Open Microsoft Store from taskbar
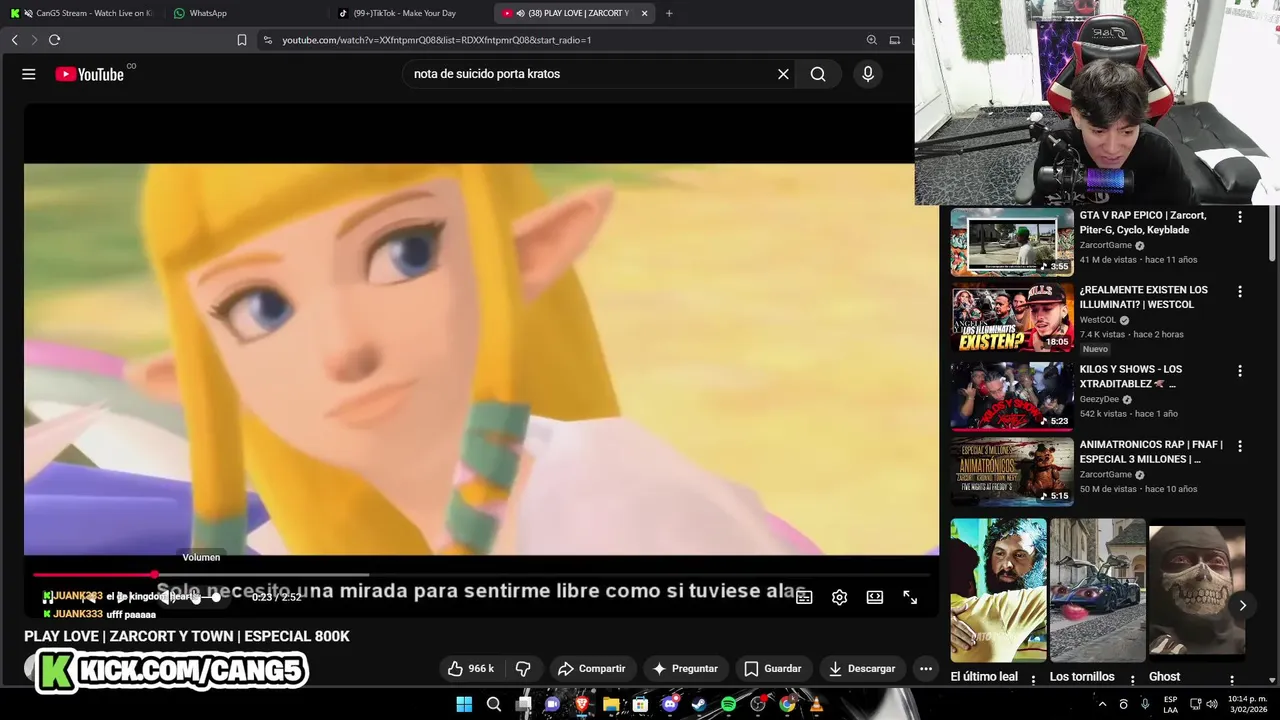This screenshot has height=720, width=1280. [x=640, y=704]
